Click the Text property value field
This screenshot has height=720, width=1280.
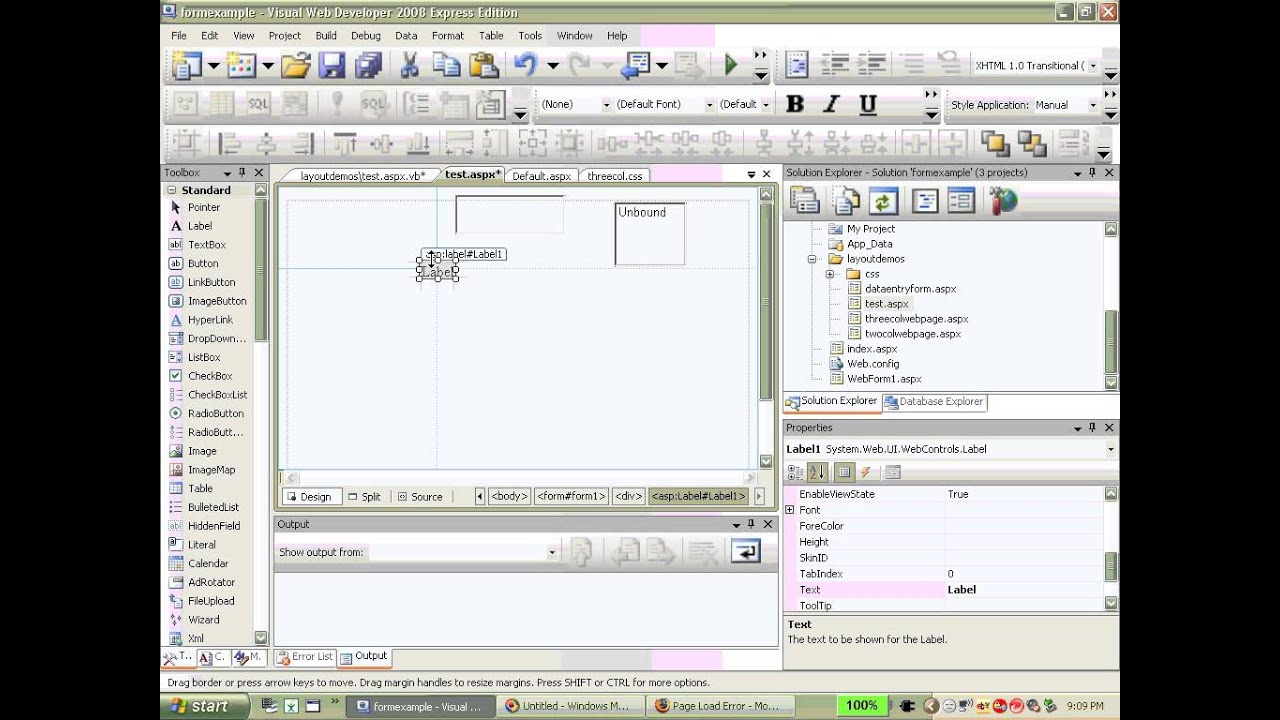pyautogui.click(x=1023, y=590)
